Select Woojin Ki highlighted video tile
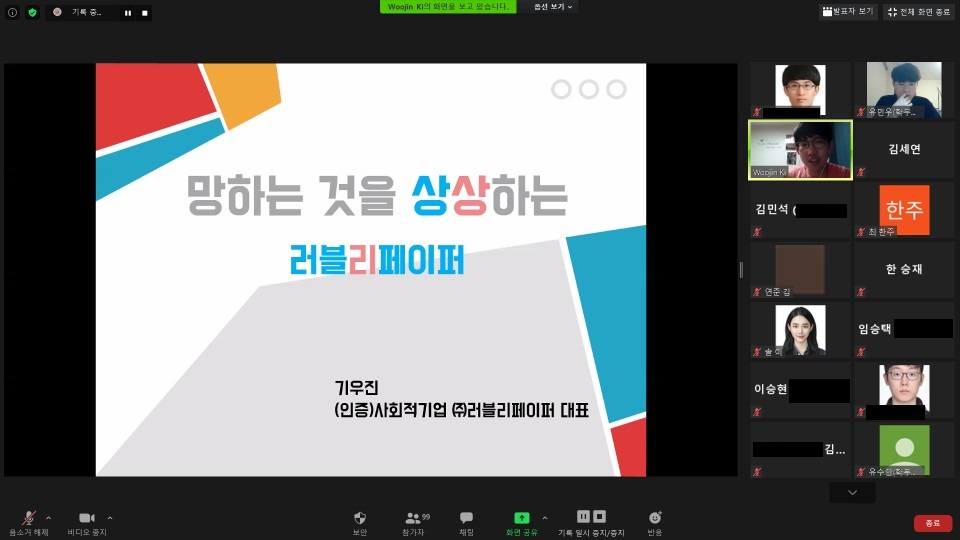 800,150
